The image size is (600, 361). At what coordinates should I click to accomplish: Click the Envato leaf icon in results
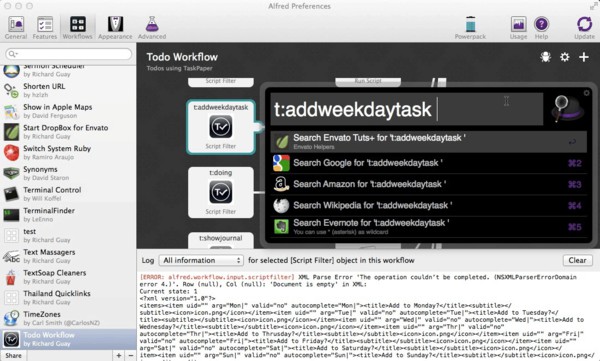(281, 142)
